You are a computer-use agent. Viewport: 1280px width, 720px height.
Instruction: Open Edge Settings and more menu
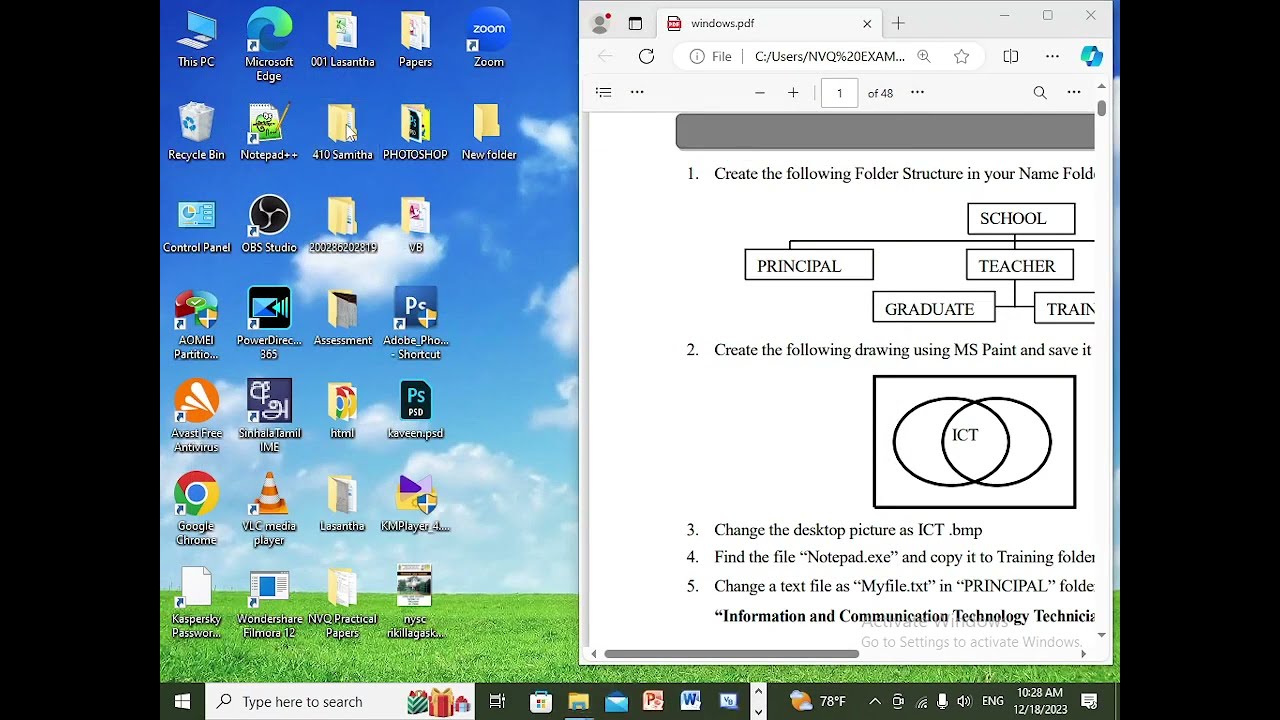pyautogui.click(x=1052, y=57)
